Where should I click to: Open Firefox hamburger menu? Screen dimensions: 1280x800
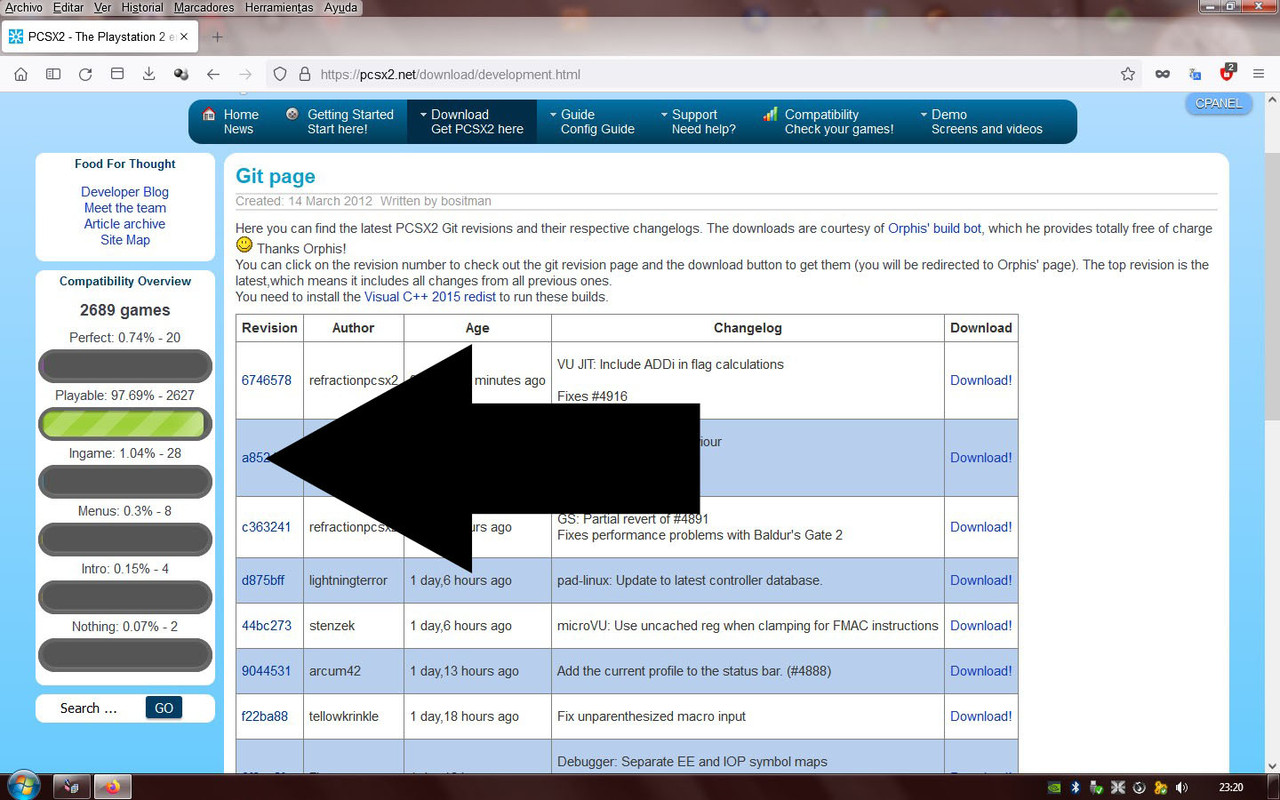1259,74
